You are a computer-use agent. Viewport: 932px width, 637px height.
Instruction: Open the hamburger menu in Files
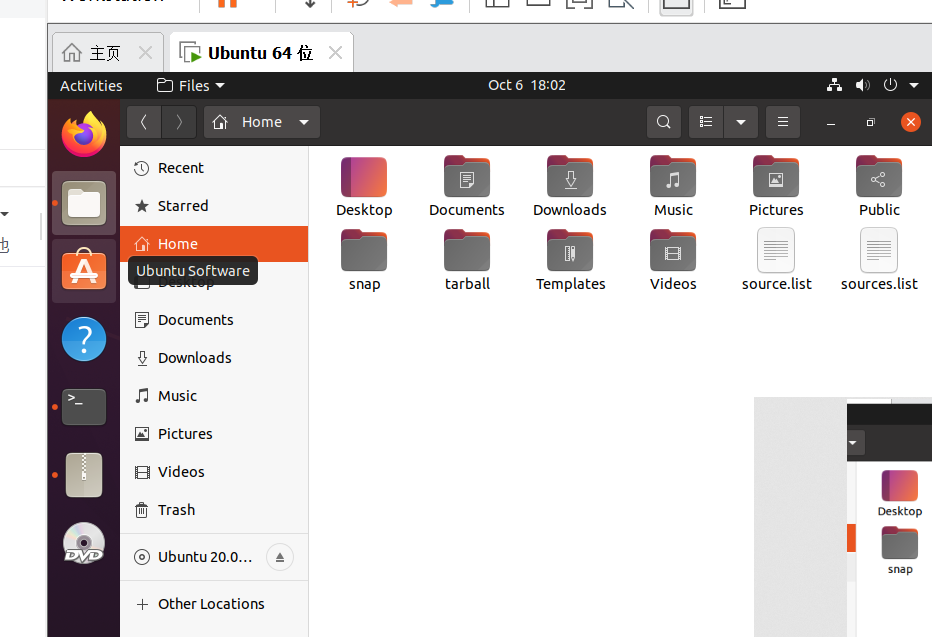(x=782, y=121)
